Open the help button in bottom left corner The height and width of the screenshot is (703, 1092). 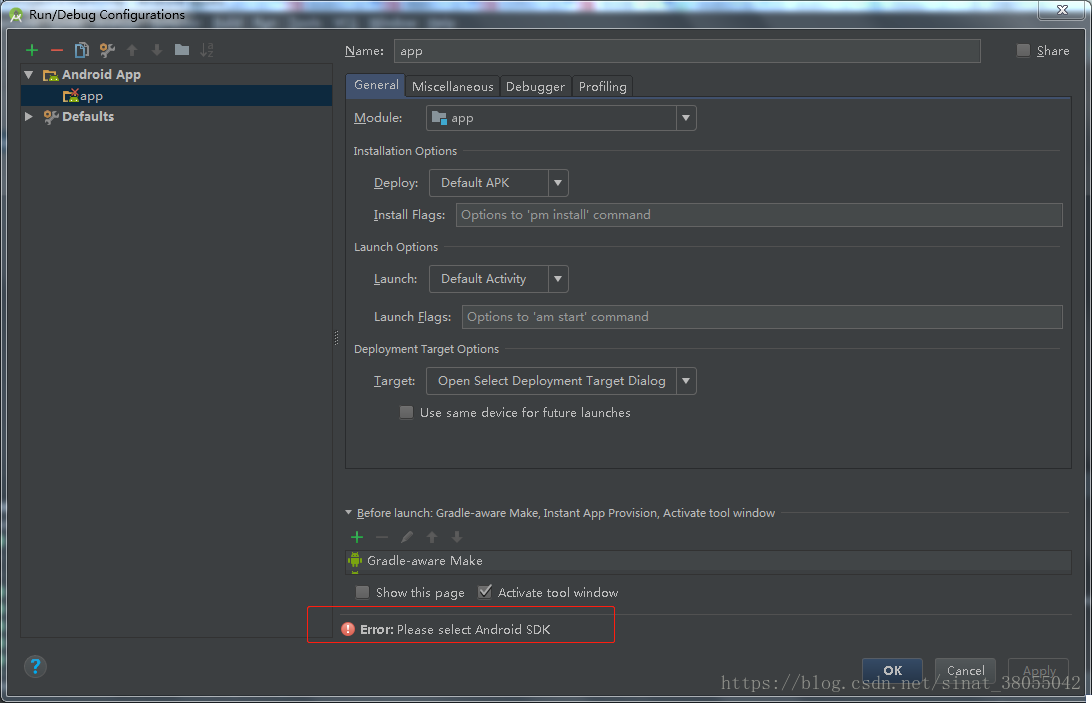pos(35,666)
